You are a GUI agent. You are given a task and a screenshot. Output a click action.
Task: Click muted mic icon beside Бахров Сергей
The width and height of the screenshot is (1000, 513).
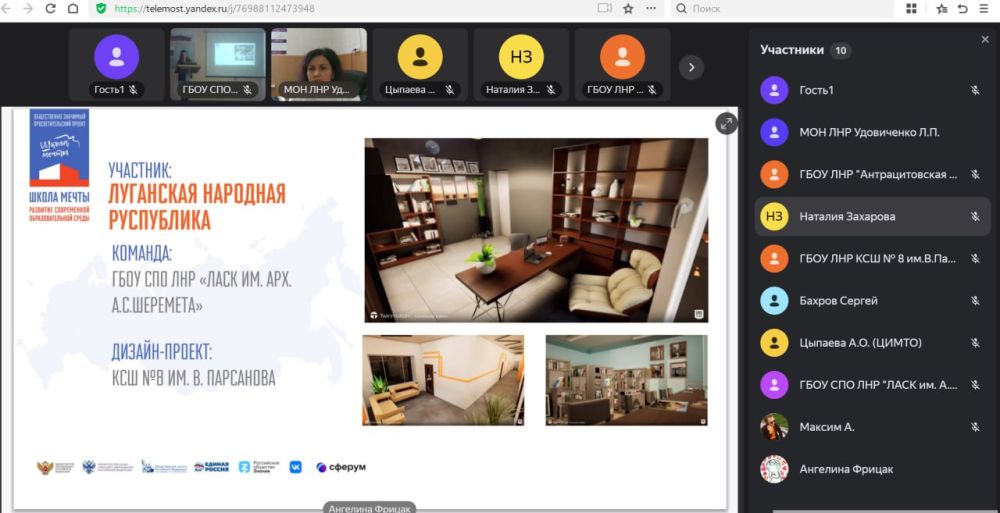[x=975, y=301]
